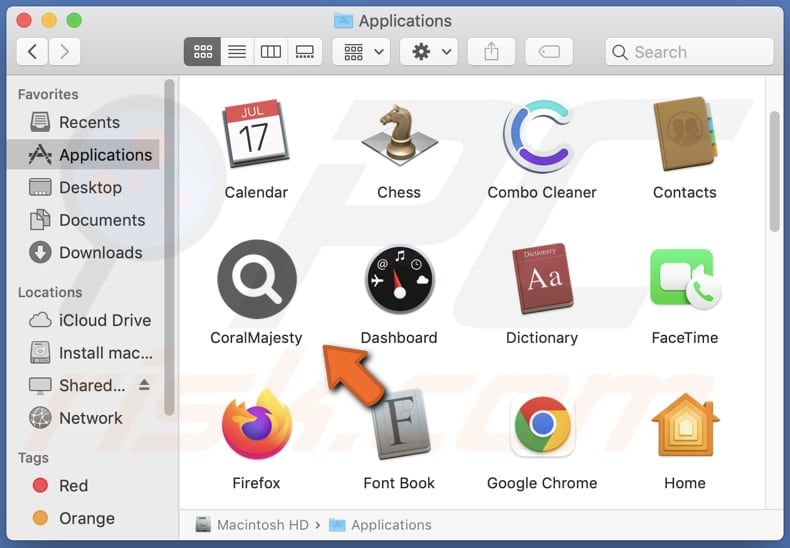Click the Locations section header
This screenshot has width=790, height=548.
point(50,292)
